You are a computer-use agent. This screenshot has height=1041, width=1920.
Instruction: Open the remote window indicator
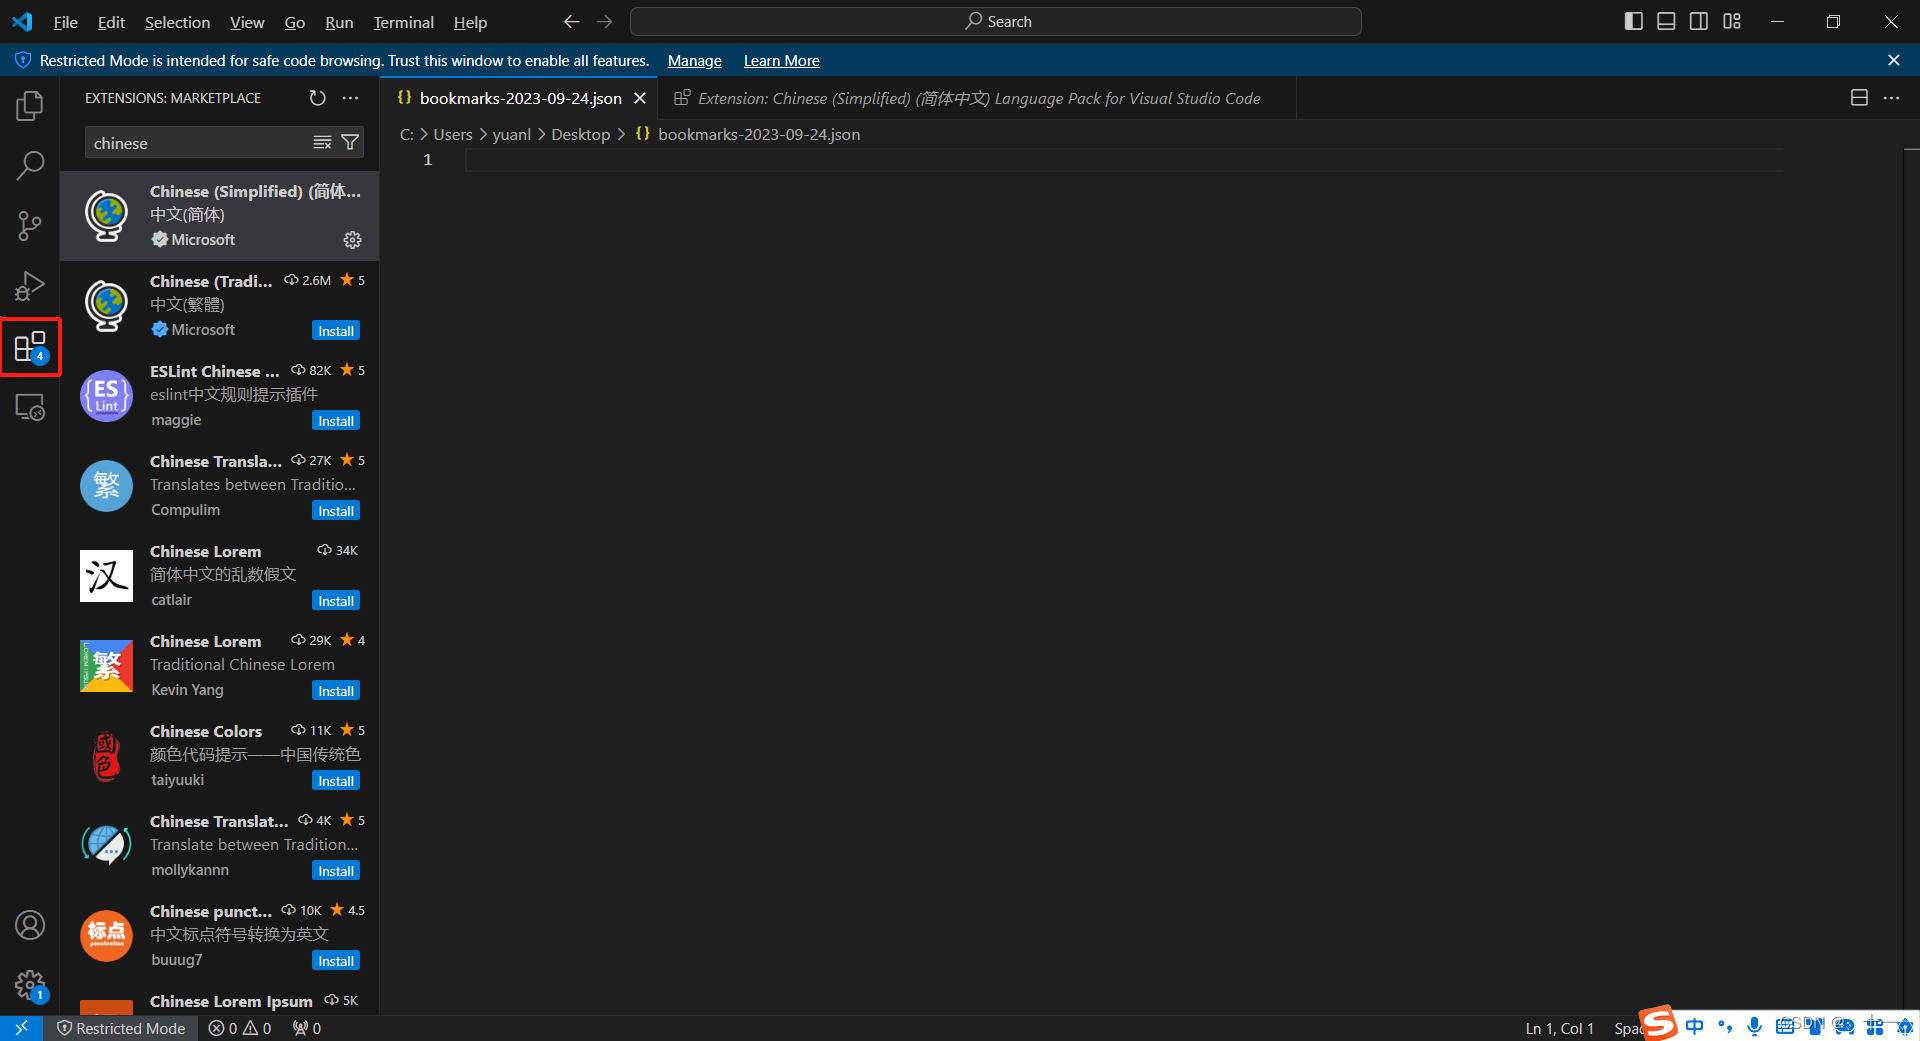tap(21, 1028)
